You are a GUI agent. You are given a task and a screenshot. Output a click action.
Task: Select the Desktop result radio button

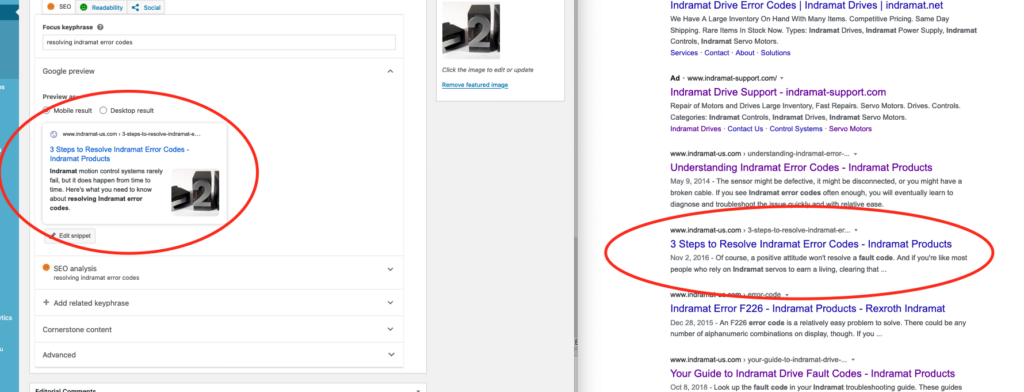point(103,110)
